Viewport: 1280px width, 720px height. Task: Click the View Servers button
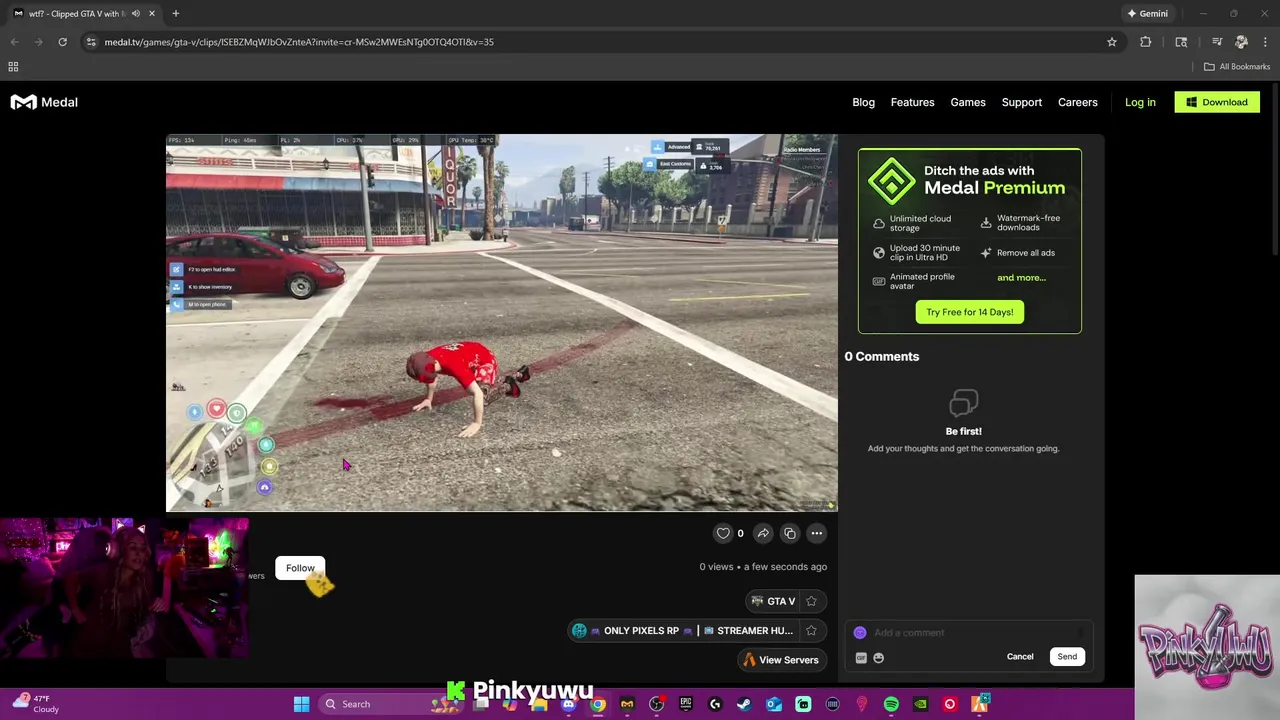click(x=780, y=660)
